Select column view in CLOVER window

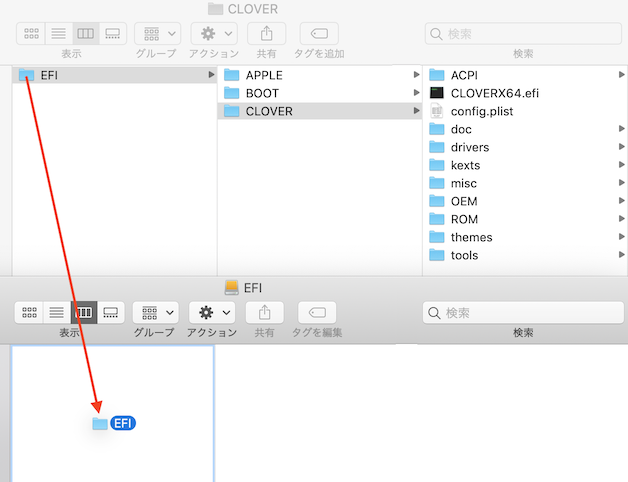[x=86, y=33]
